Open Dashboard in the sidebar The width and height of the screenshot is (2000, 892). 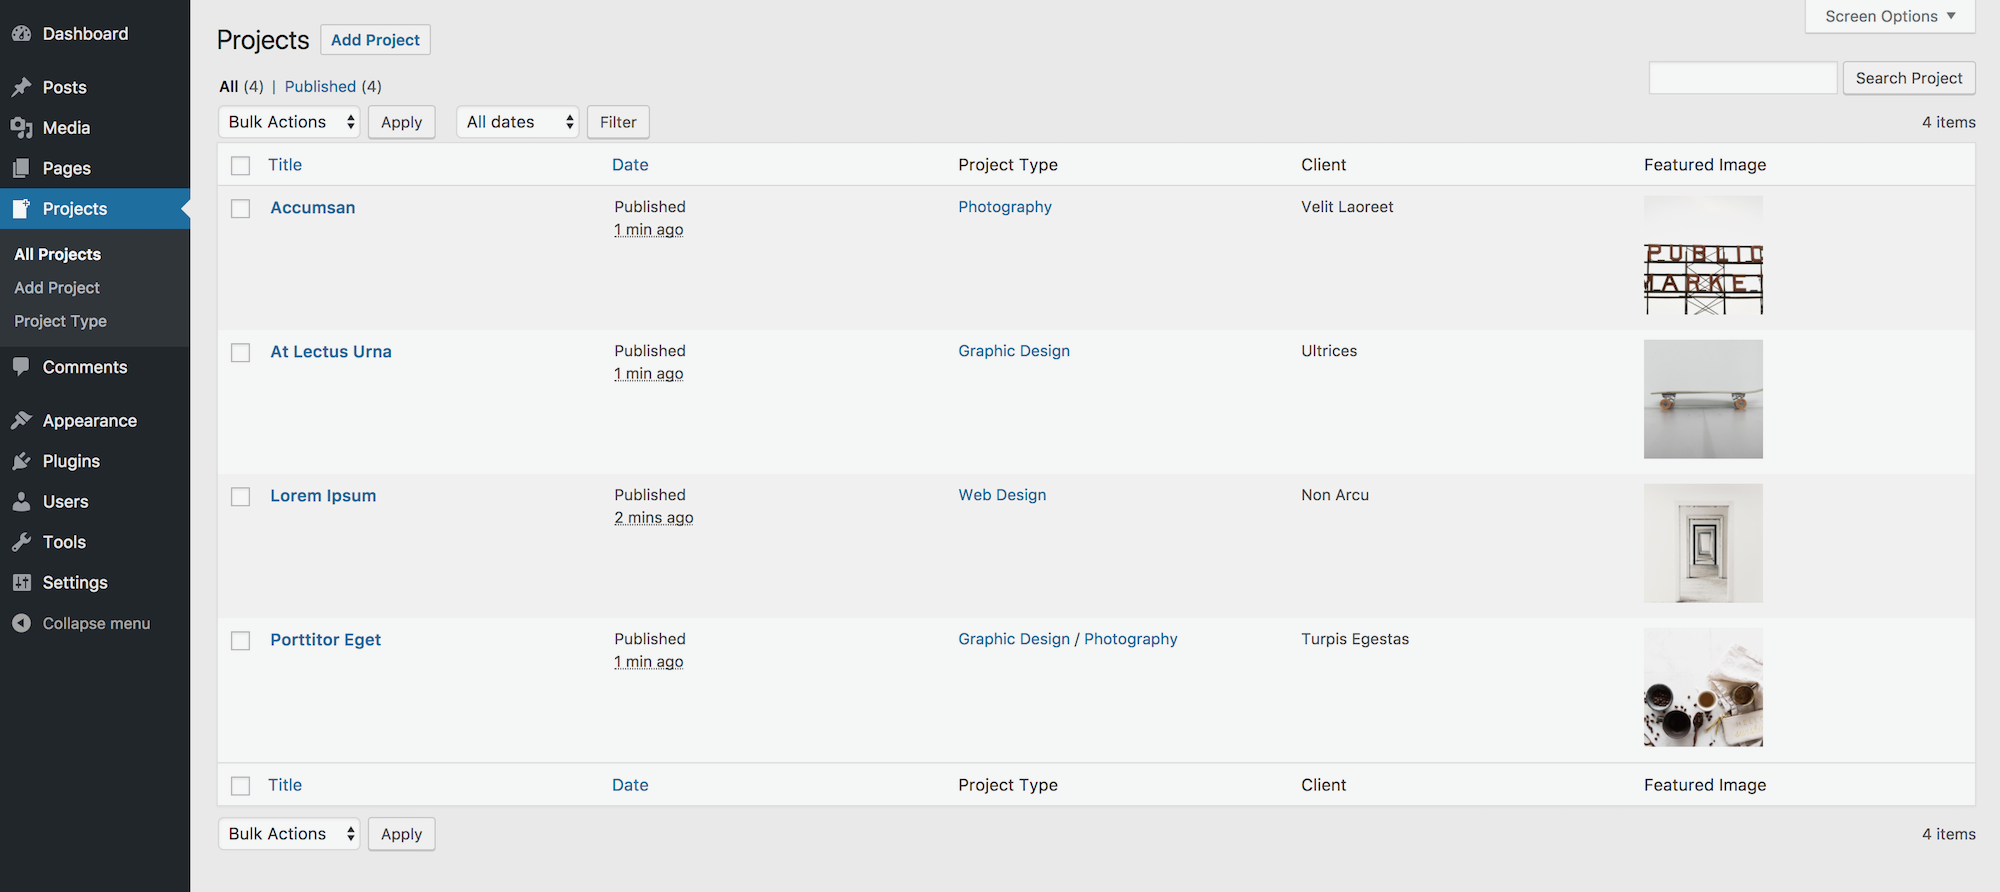click(85, 34)
